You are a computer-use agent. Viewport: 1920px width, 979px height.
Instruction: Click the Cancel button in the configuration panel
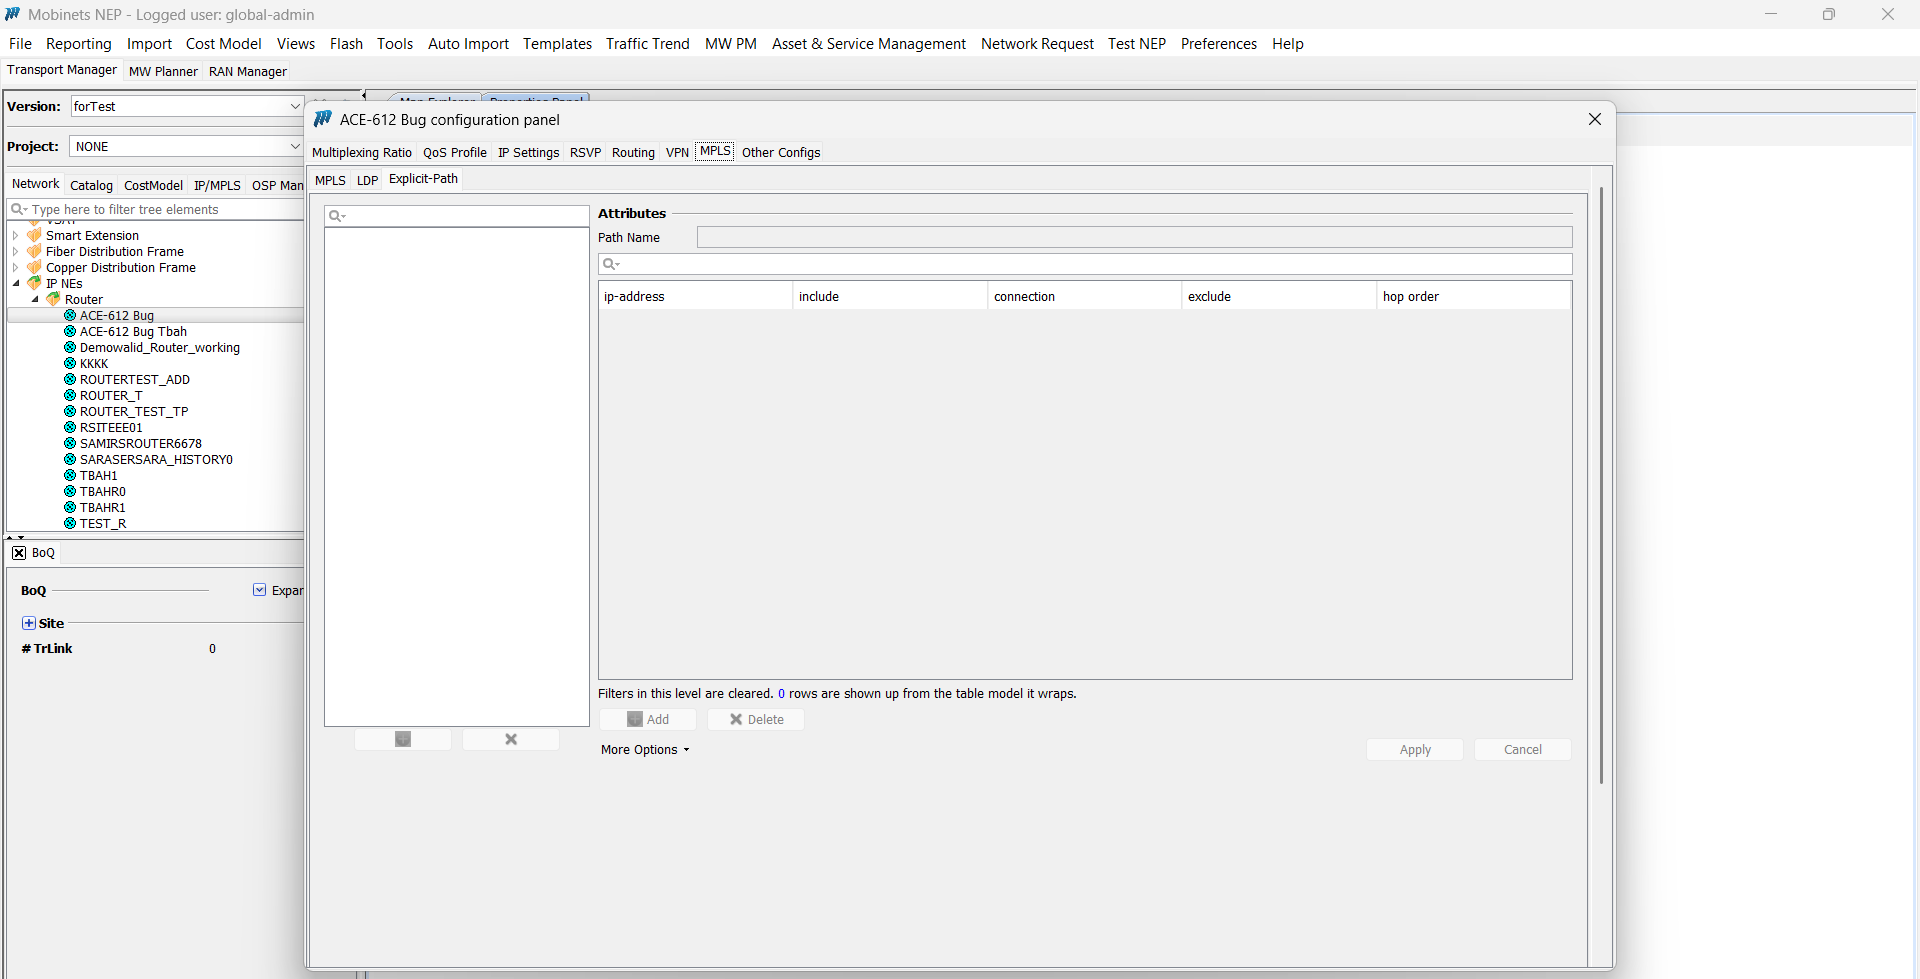(x=1522, y=750)
